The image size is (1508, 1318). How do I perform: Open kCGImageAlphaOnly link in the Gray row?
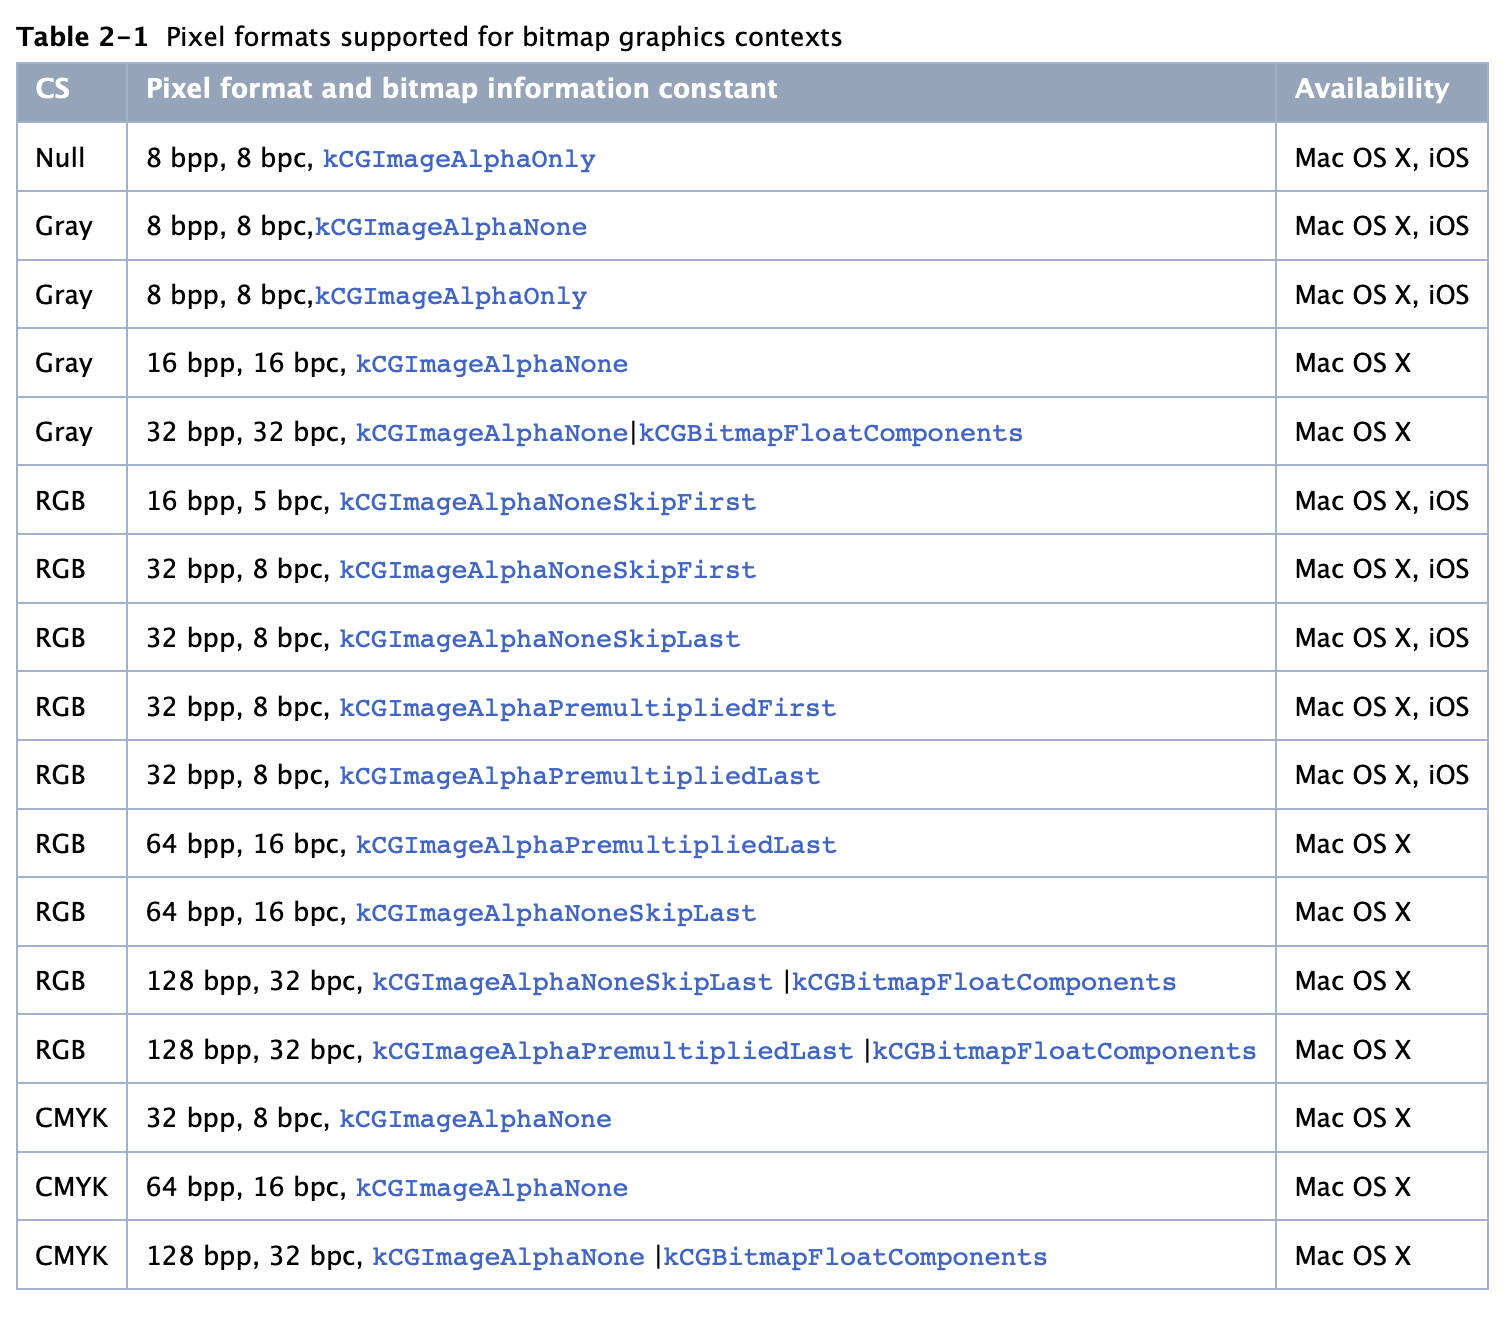pyautogui.click(x=451, y=296)
